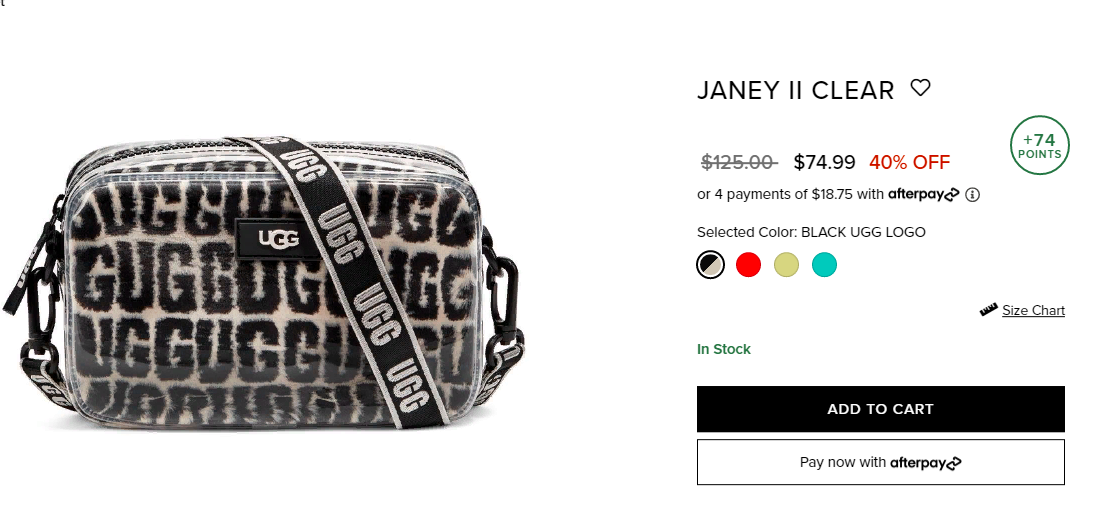Viewport: 1116px width, 505px height.
Task: Click the afterpay logo in installment text
Action: (924, 194)
